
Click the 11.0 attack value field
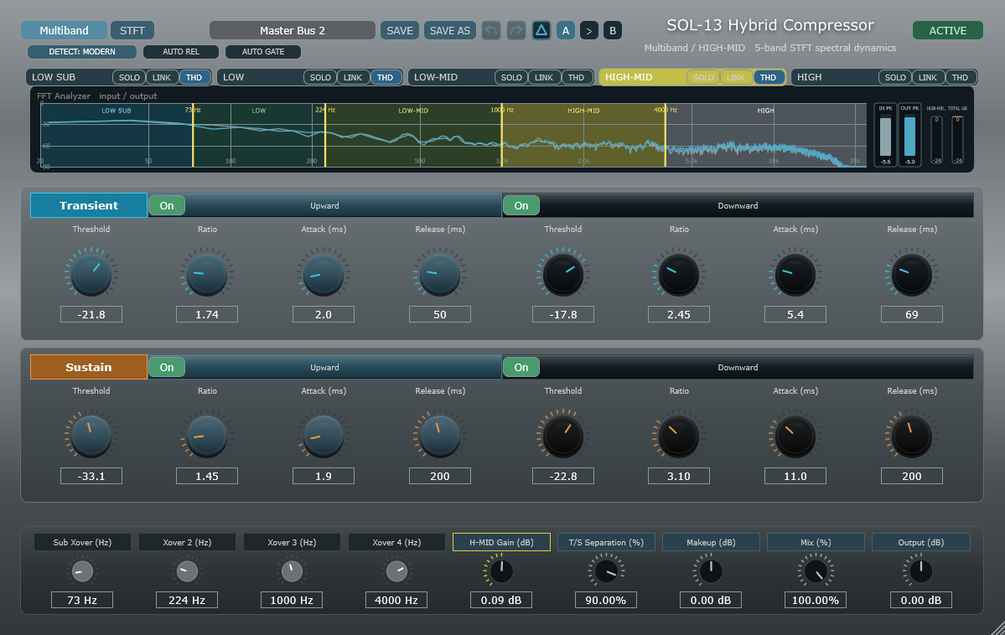pyautogui.click(x=795, y=476)
